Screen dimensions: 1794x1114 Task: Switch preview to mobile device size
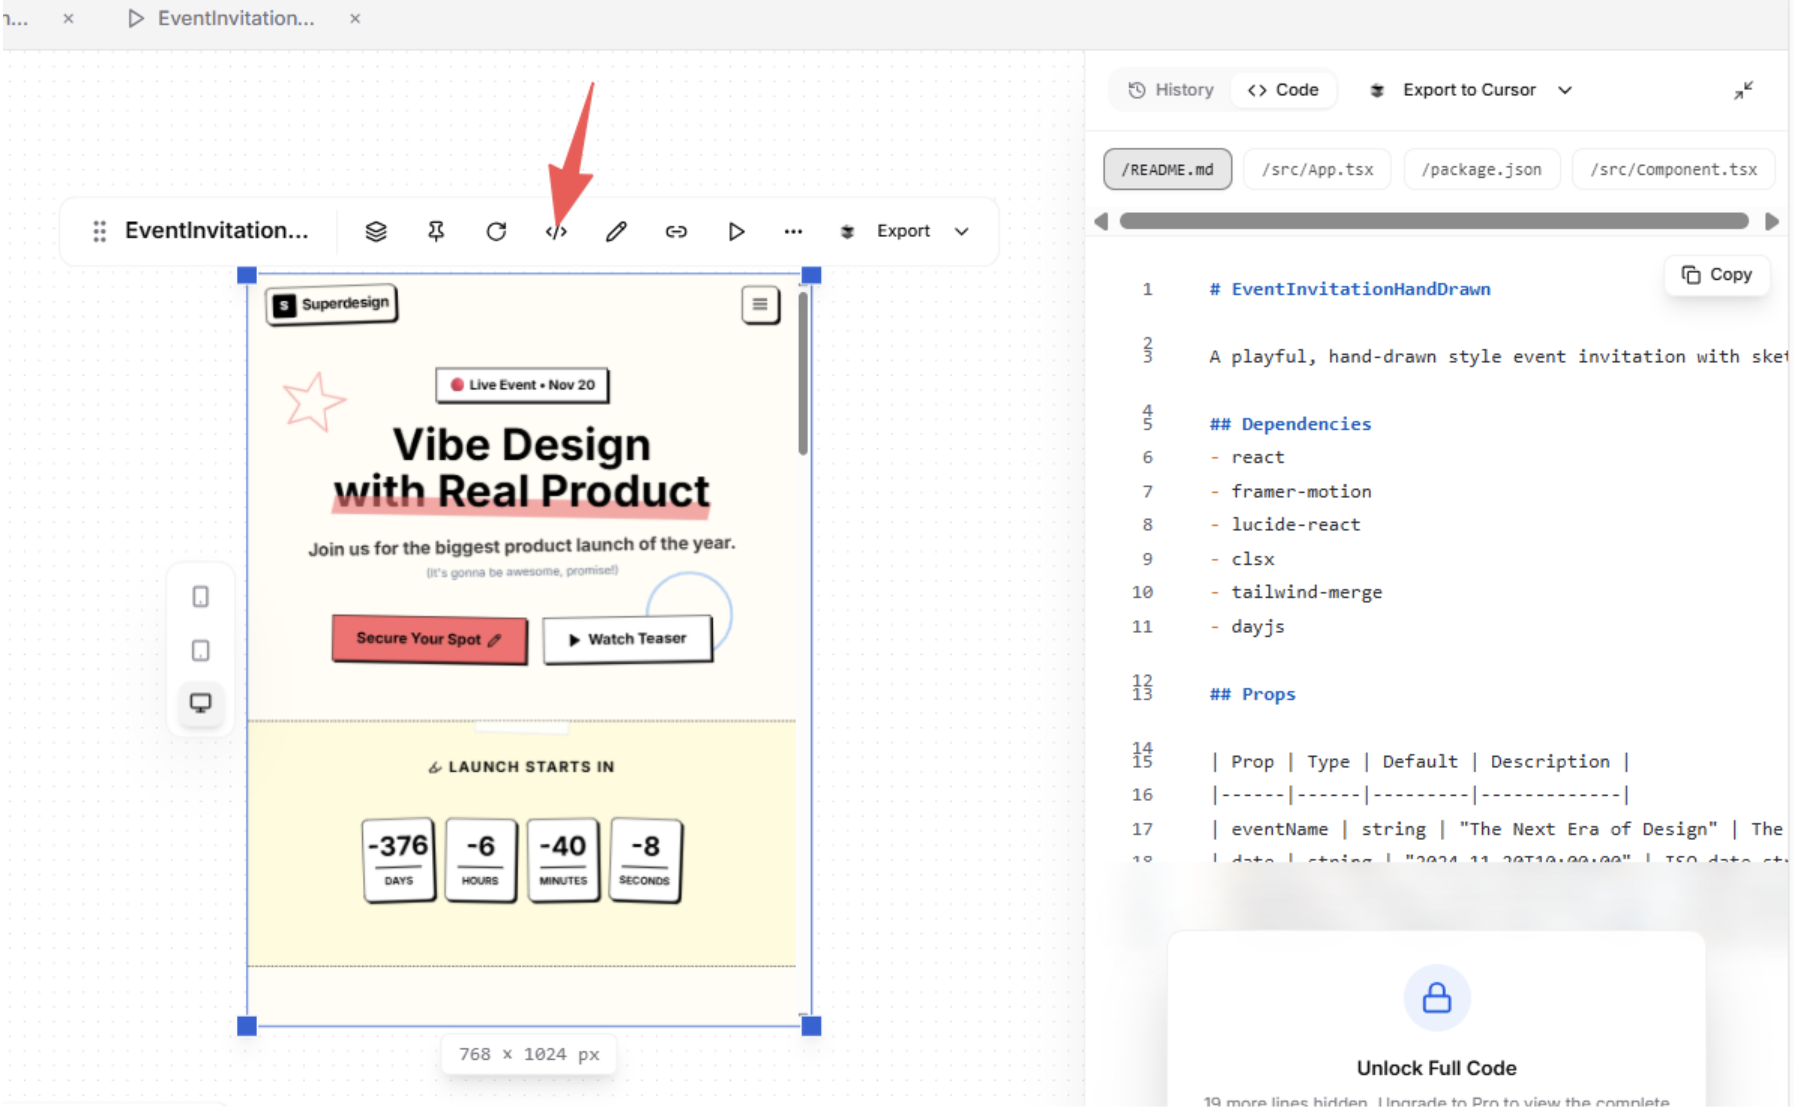pos(200,597)
